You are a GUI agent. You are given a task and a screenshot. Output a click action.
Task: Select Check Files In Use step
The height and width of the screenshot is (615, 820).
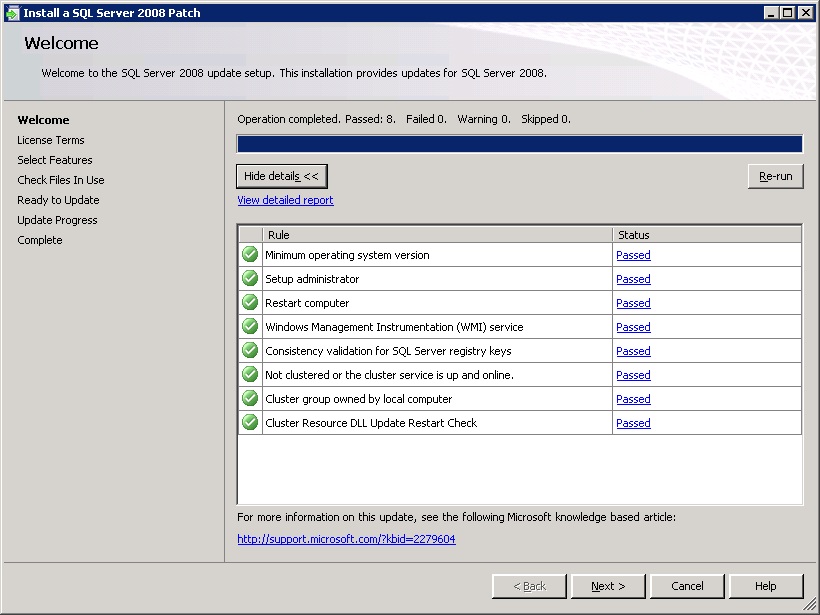coord(61,180)
